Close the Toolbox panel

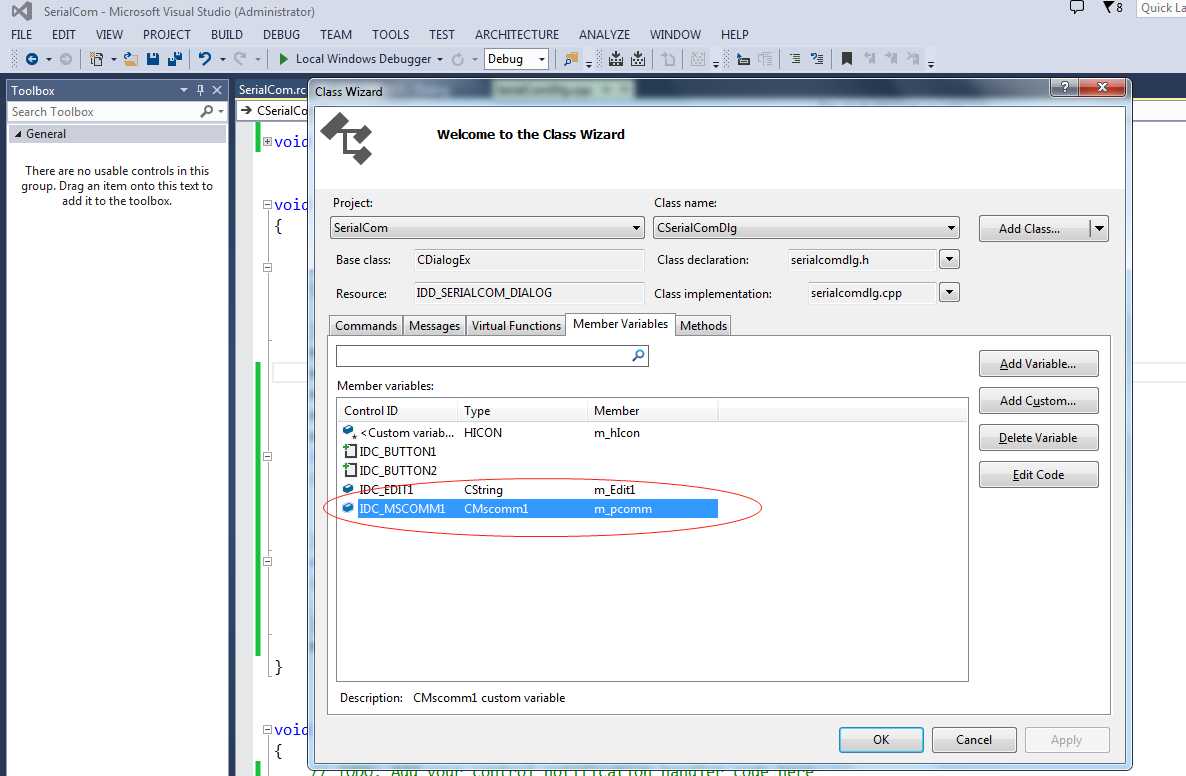217,90
